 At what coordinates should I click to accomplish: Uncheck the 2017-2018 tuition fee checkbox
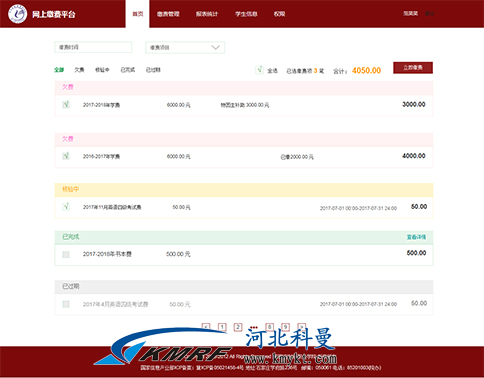coord(66,105)
